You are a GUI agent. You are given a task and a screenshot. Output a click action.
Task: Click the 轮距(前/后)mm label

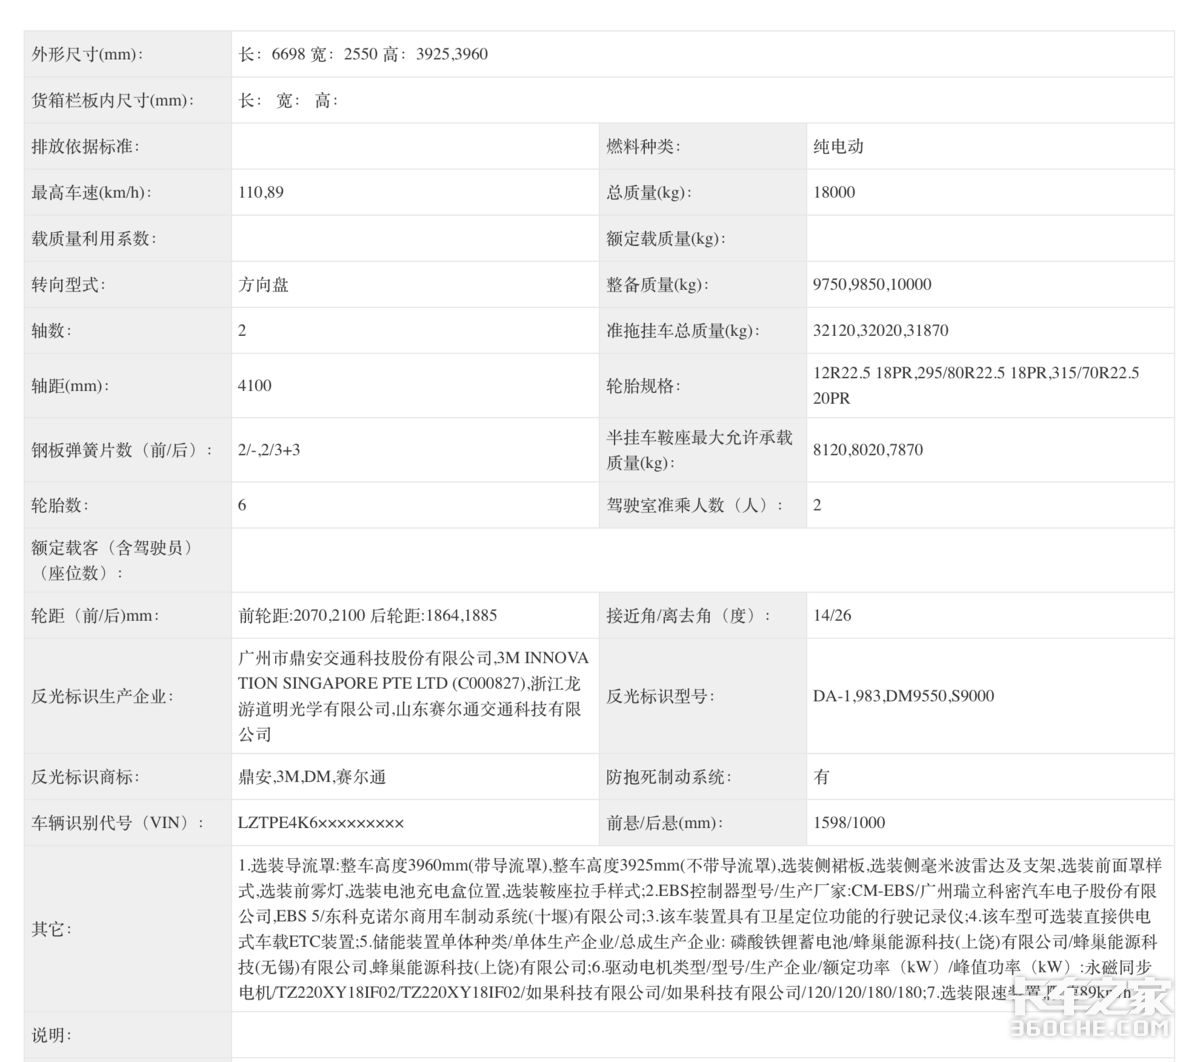point(95,615)
